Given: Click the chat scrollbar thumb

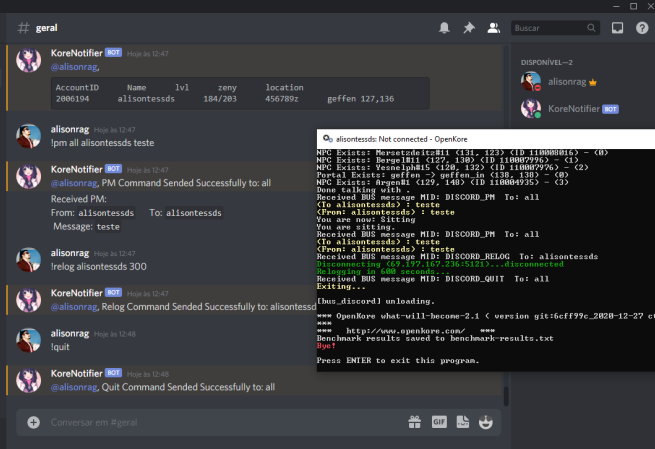Looking at the screenshot, I should click(506, 396).
